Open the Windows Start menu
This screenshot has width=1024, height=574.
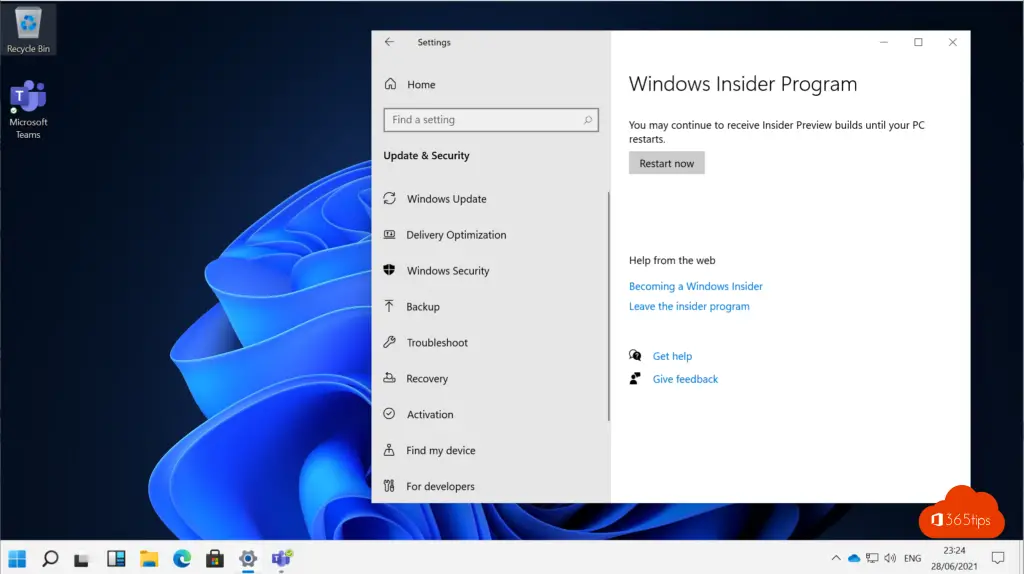click(18, 558)
